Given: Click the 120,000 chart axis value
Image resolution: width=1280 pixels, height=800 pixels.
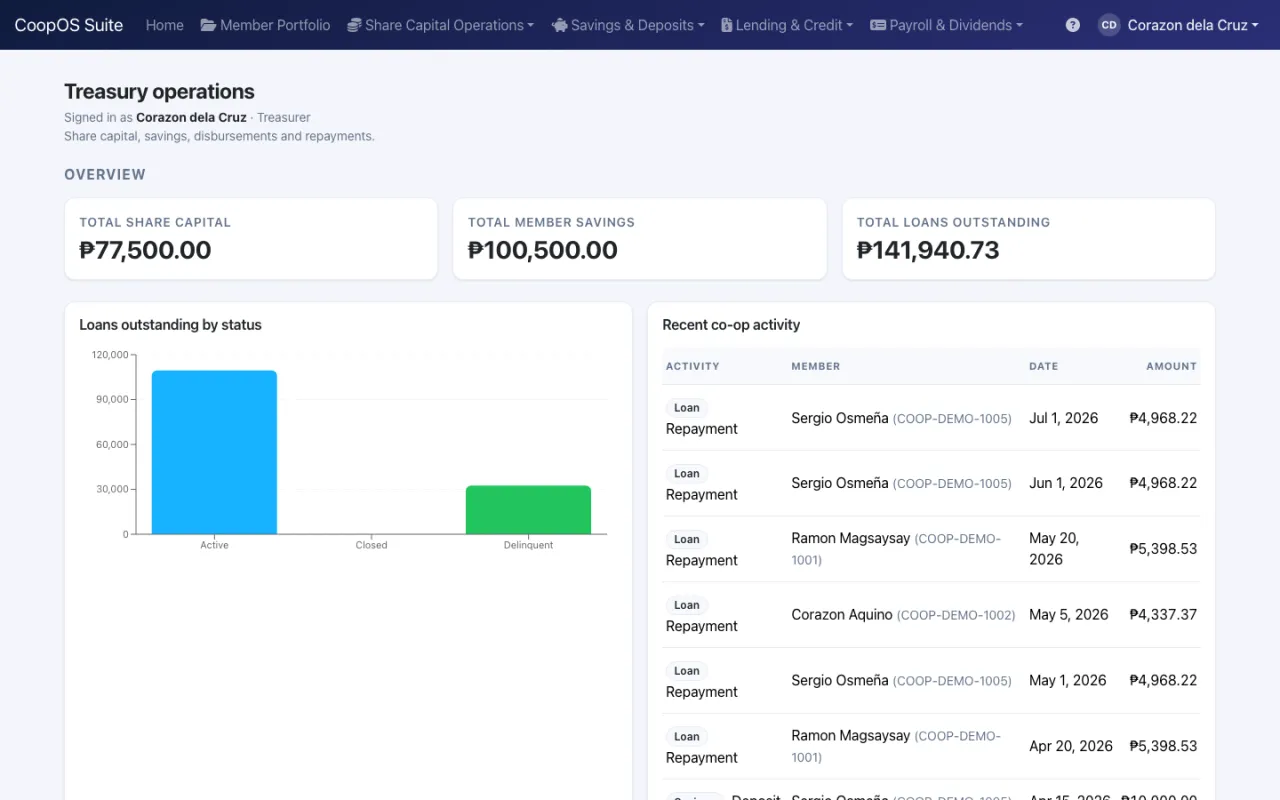Looking at the screenshot, I should point(110,355).
